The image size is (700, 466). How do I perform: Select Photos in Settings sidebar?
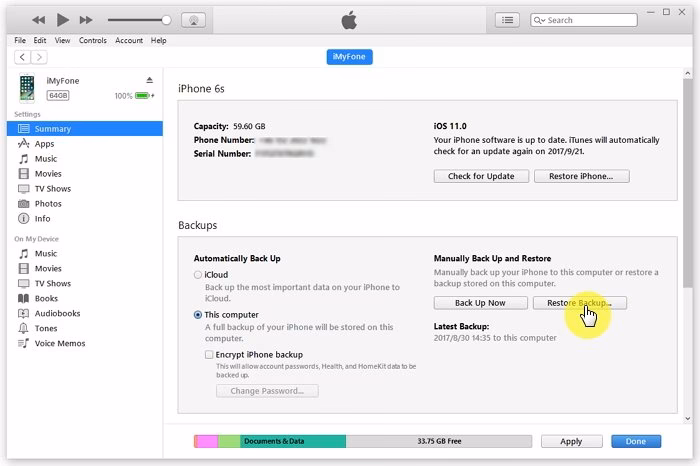pyautogui.click(x=48, y=204)
